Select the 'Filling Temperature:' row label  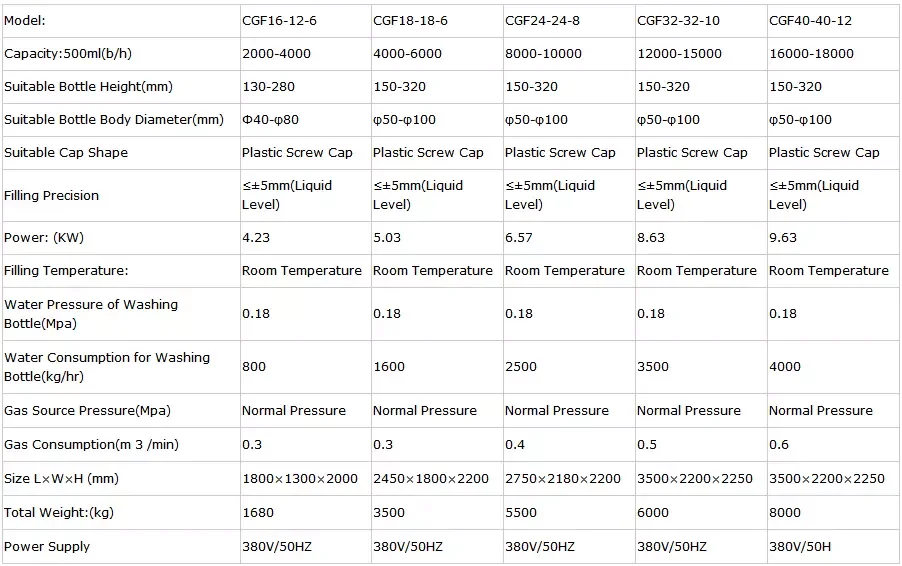[x=66, y=270]
